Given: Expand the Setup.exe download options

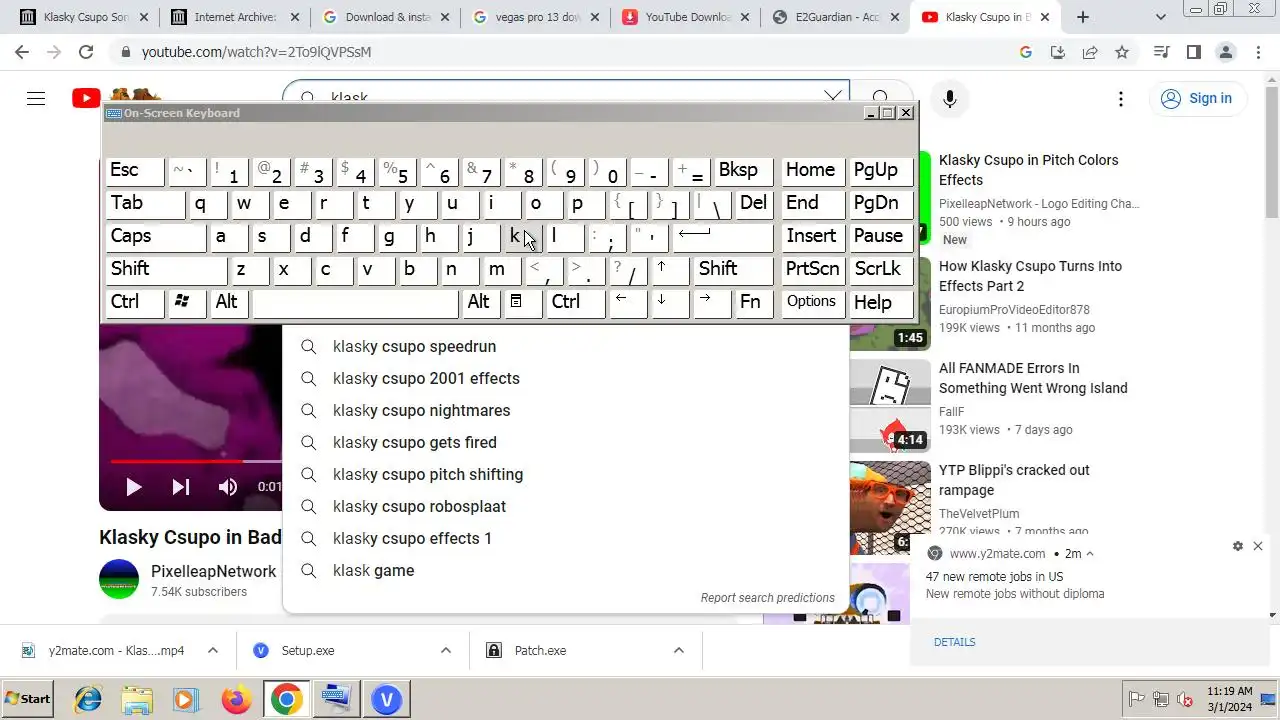Looking at the screenshot, I should pos(446,650).
